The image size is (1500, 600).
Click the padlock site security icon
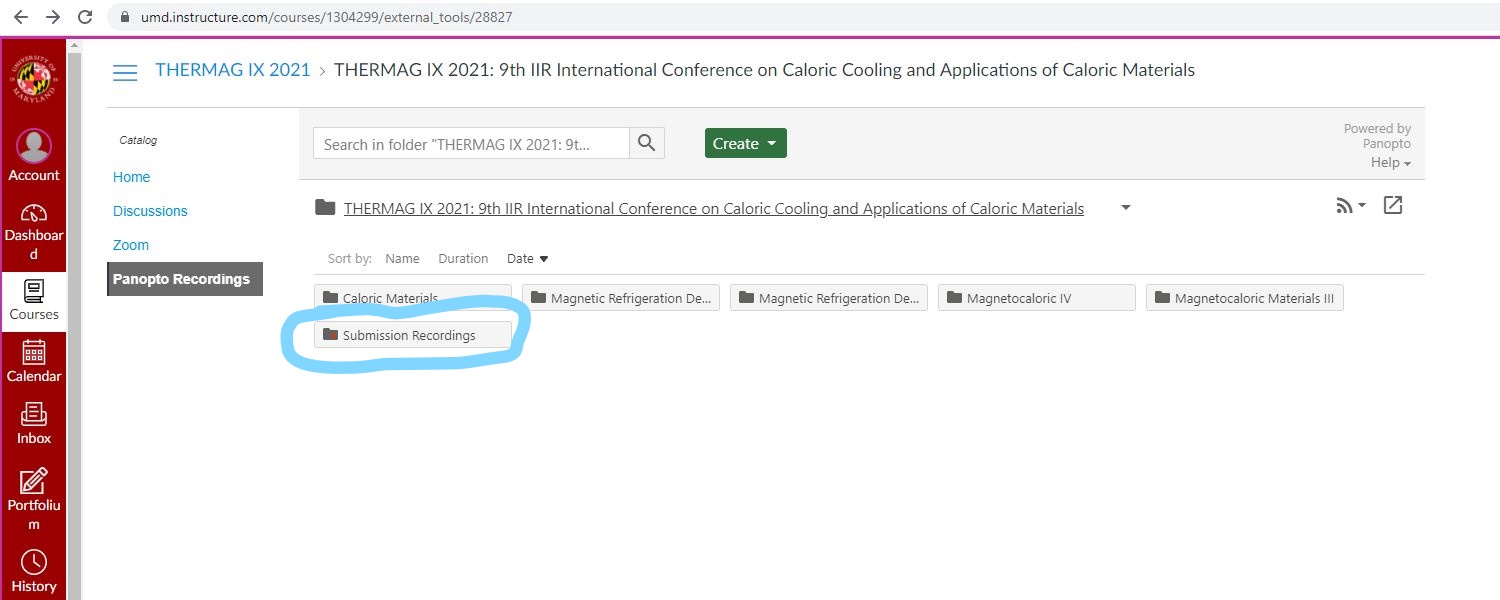124,17
